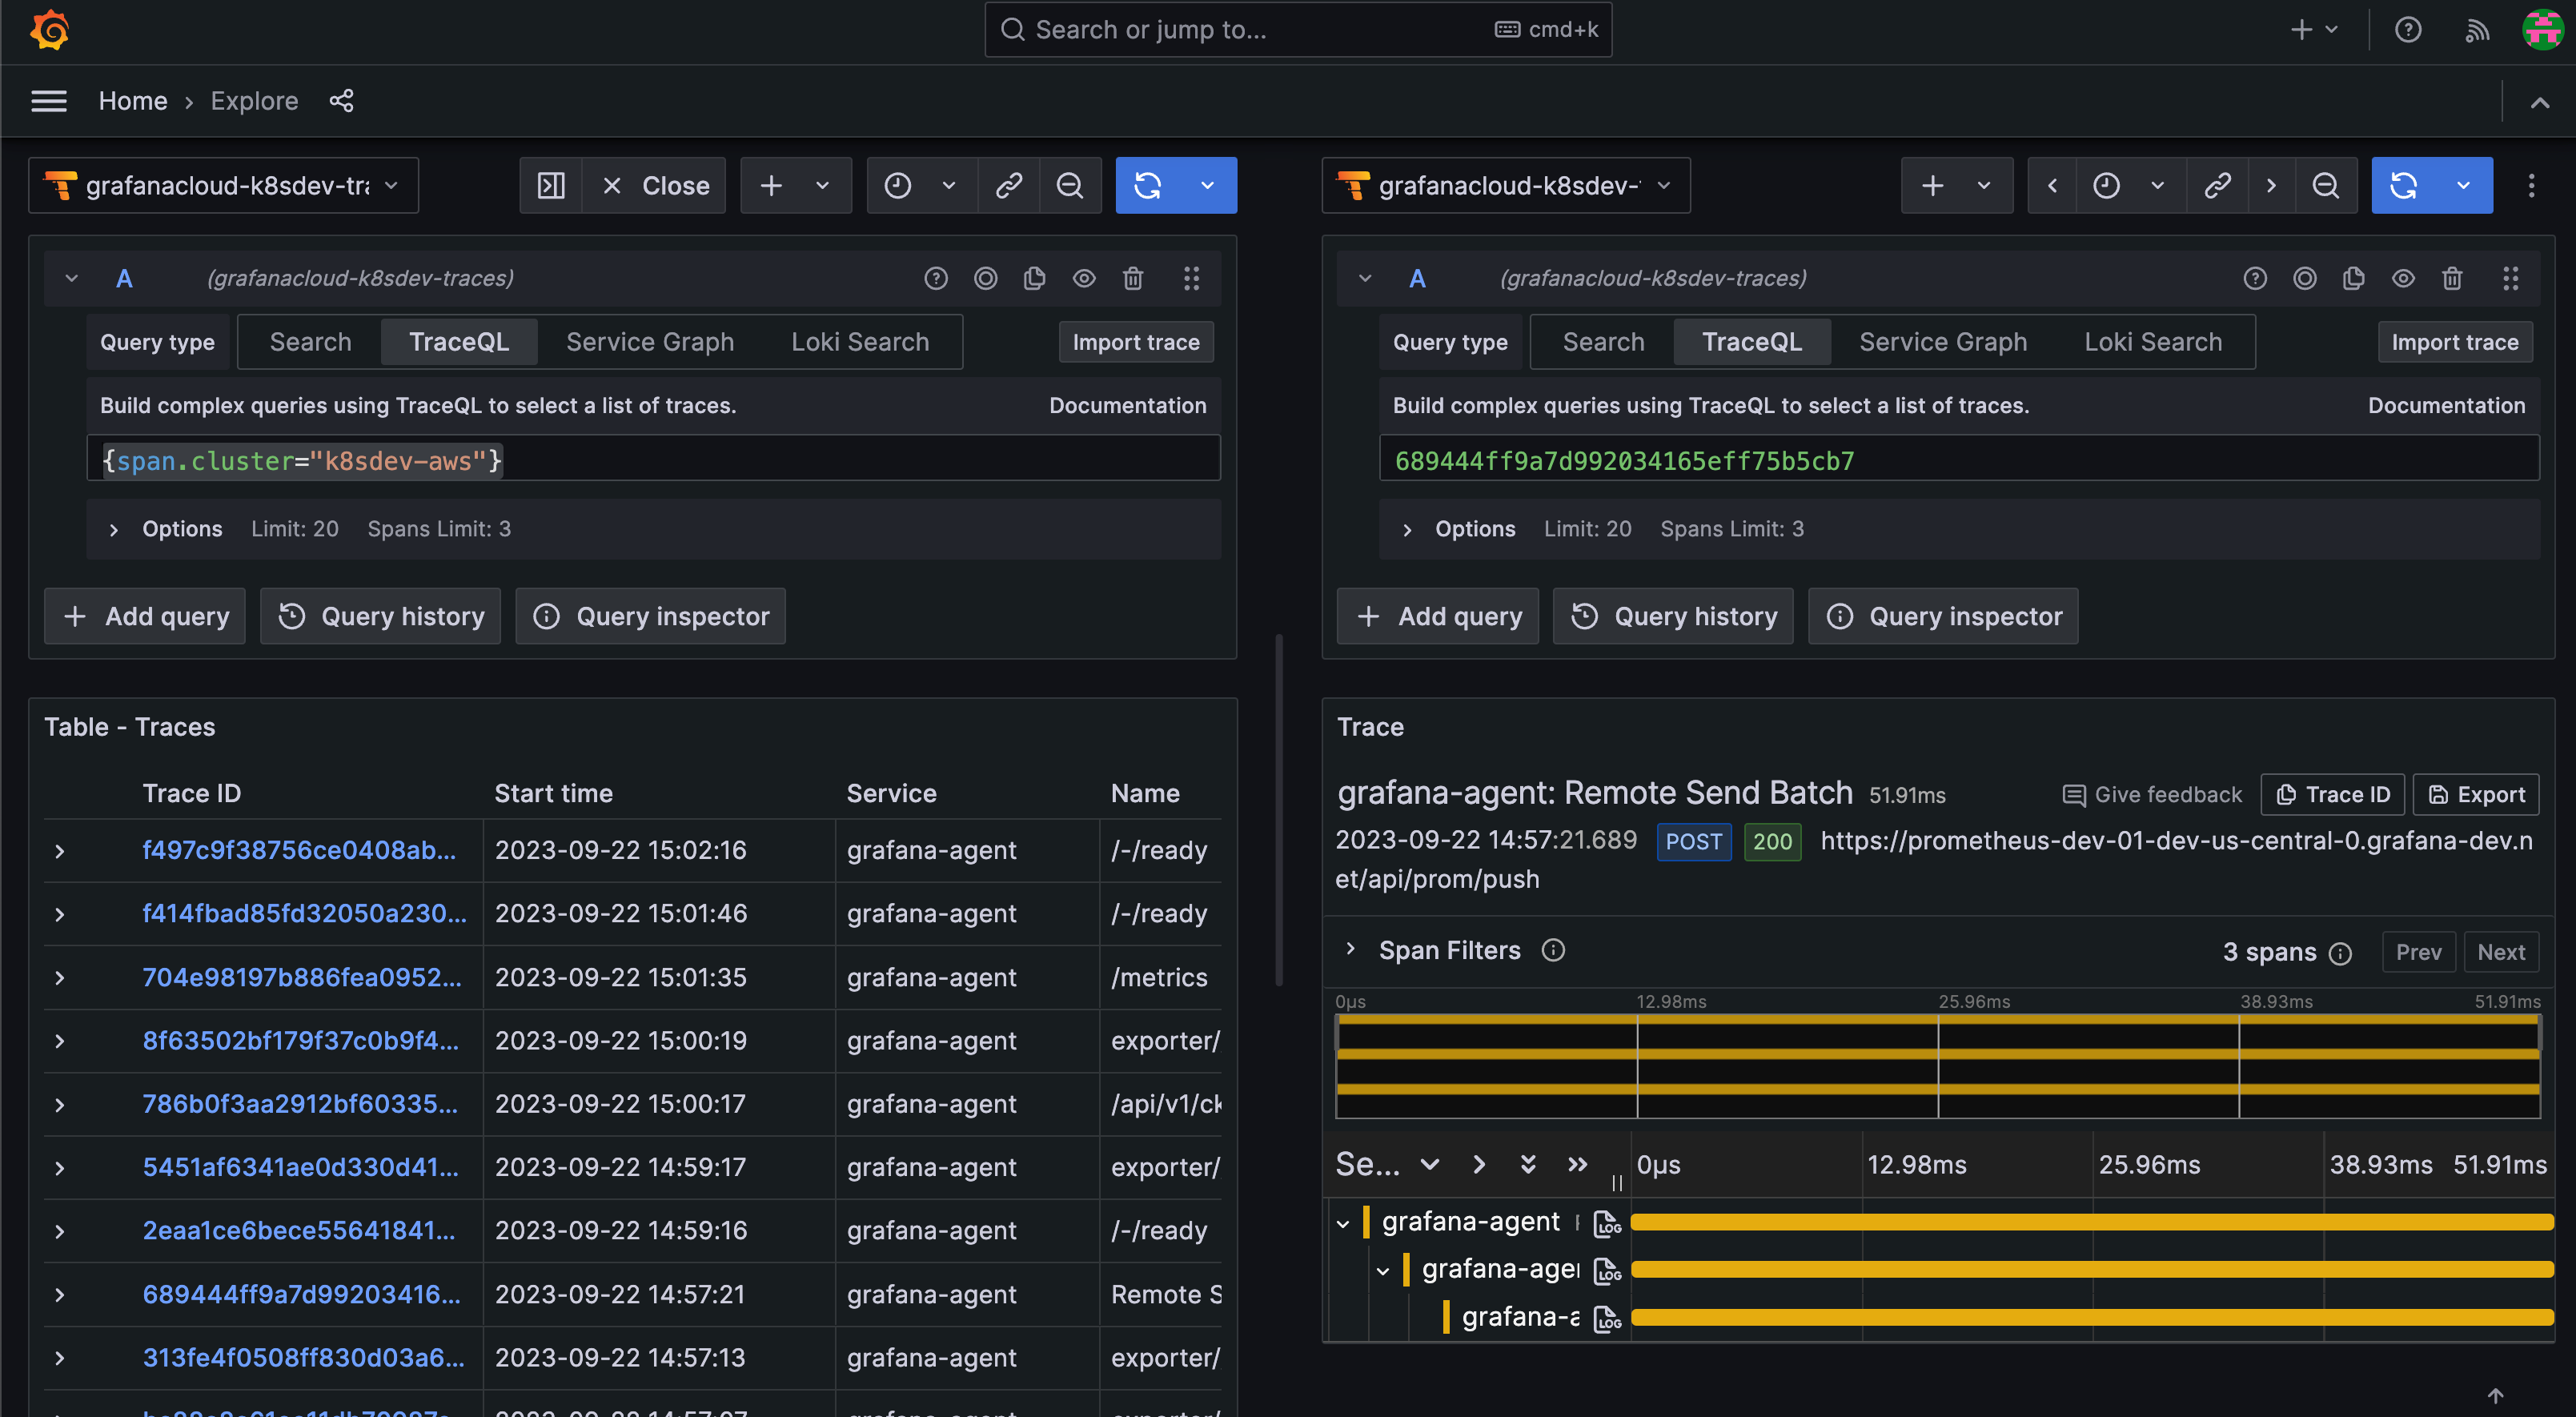Collapse query row A in left pane
This screenshot has width=2576, height=1417.
pos(72,279)
